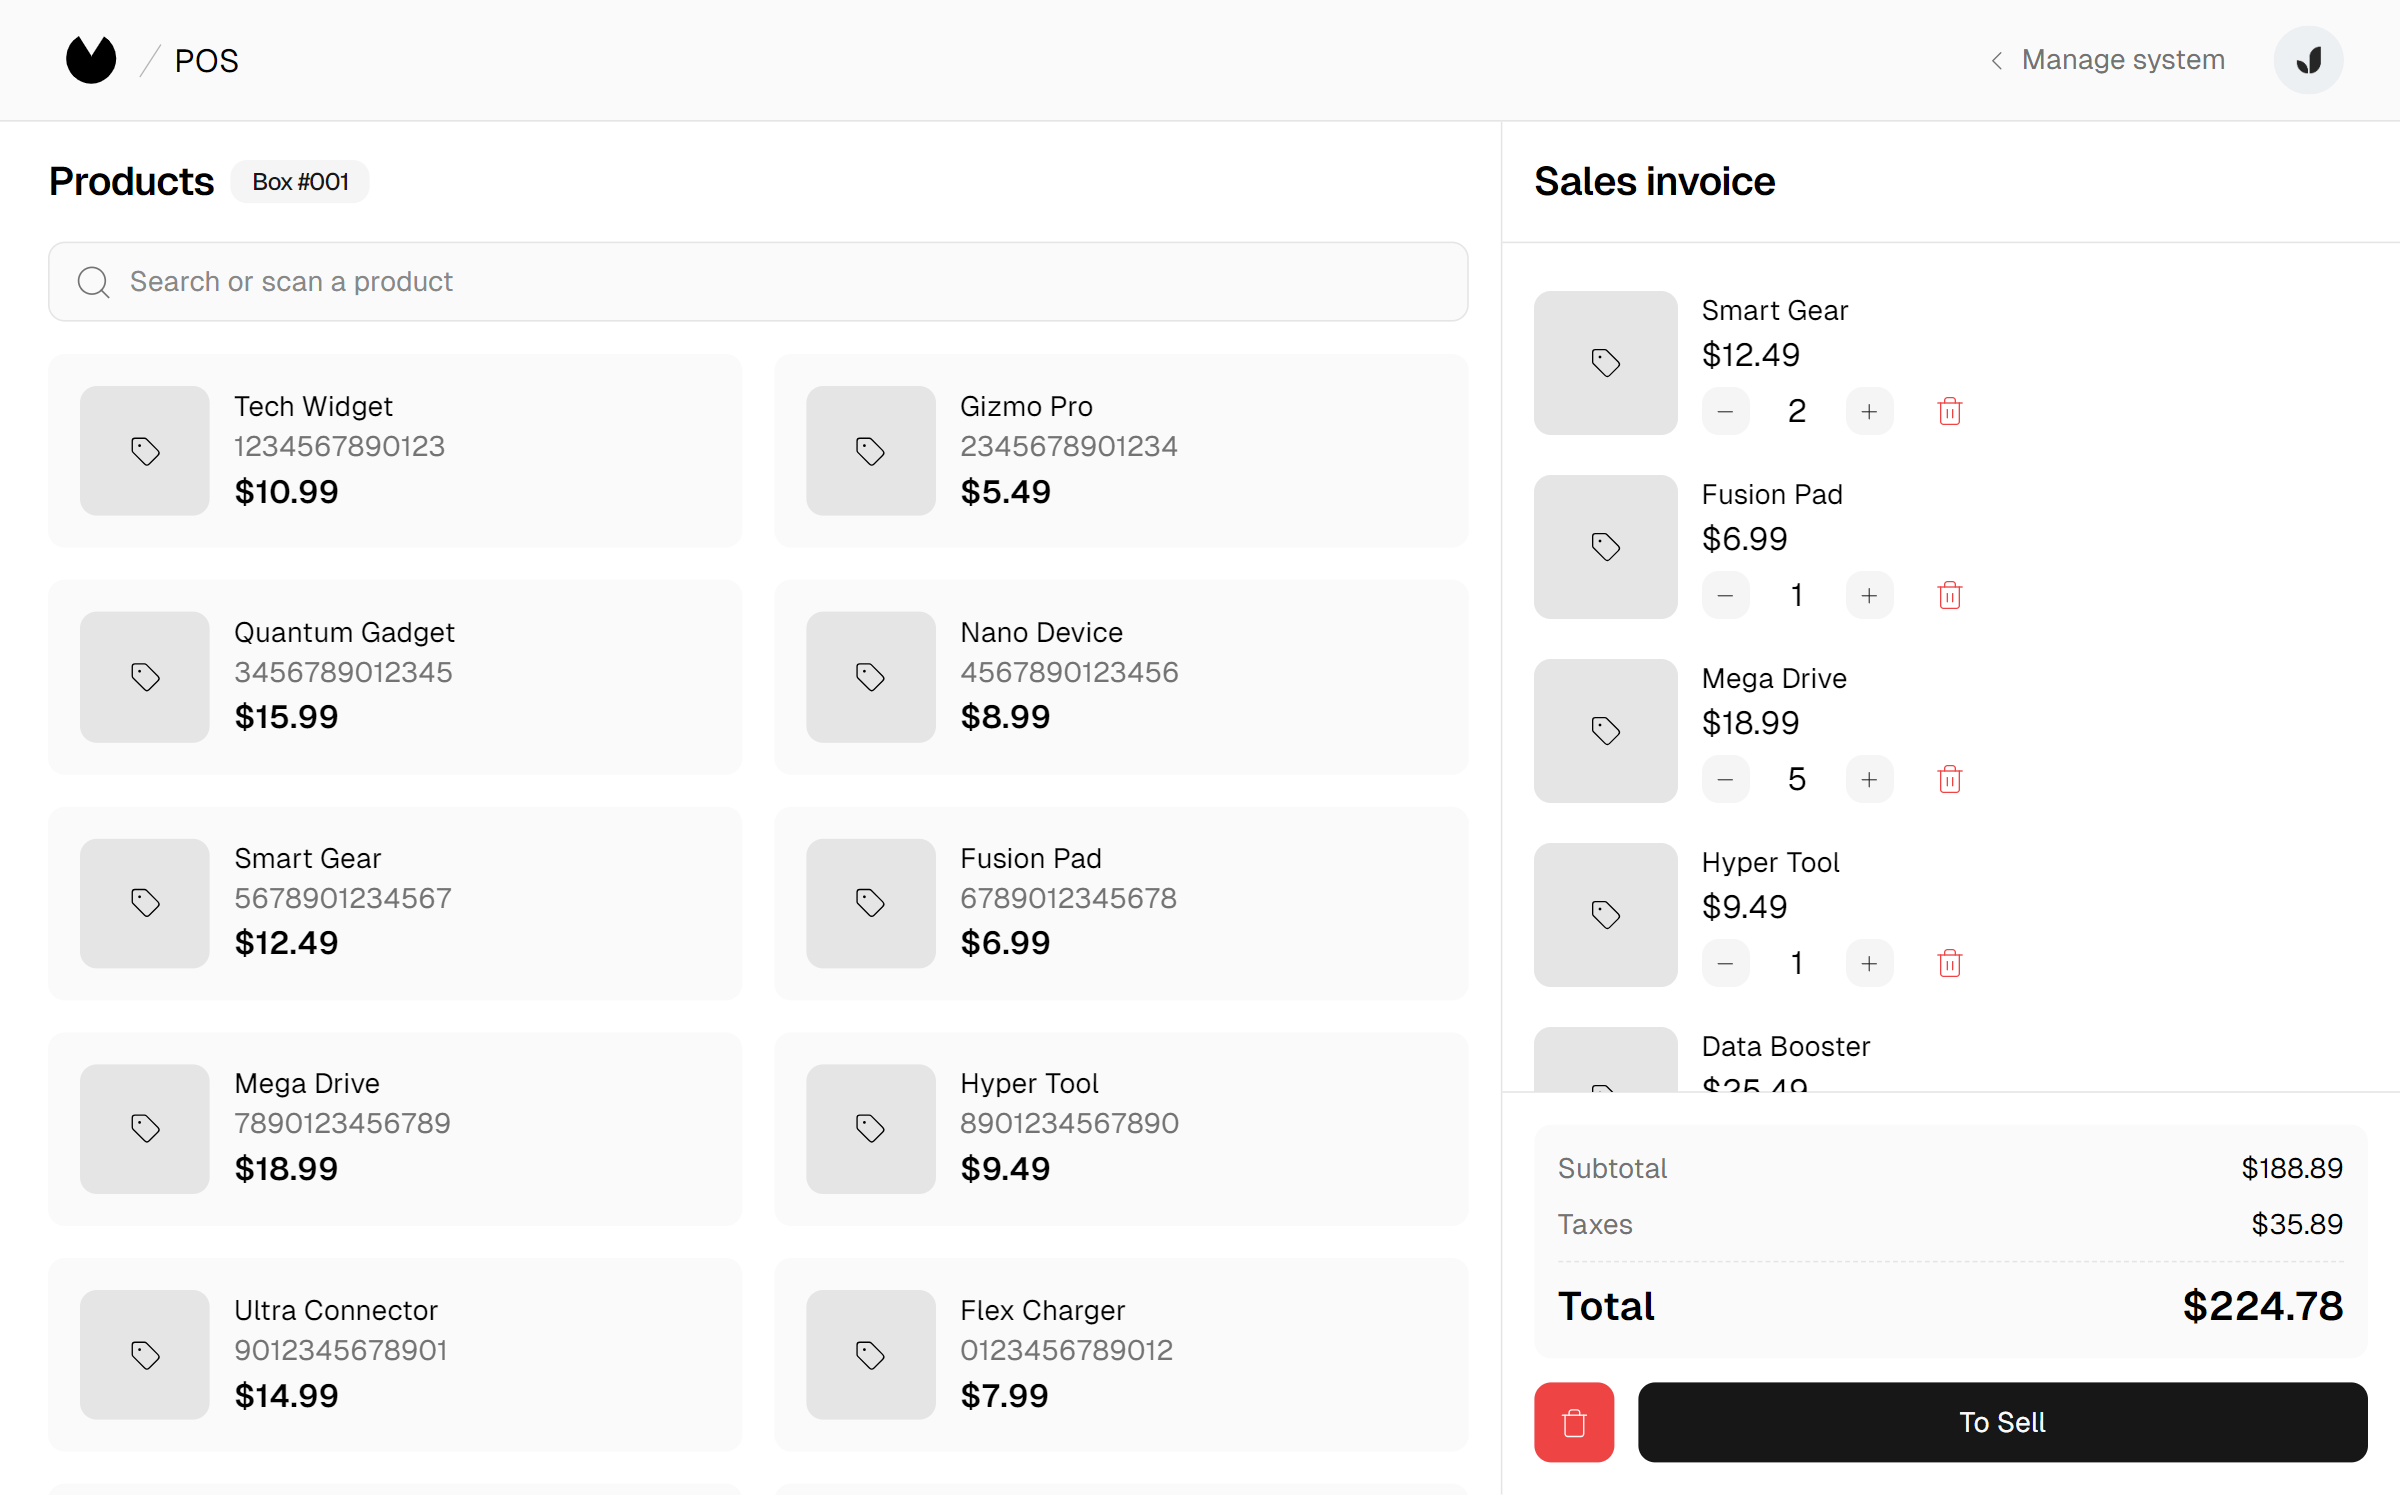Decrease Fusion Pad quantity in invoice
Image resolution: width=2400 pixels, height=1500 pixels.
(1726, 595)
